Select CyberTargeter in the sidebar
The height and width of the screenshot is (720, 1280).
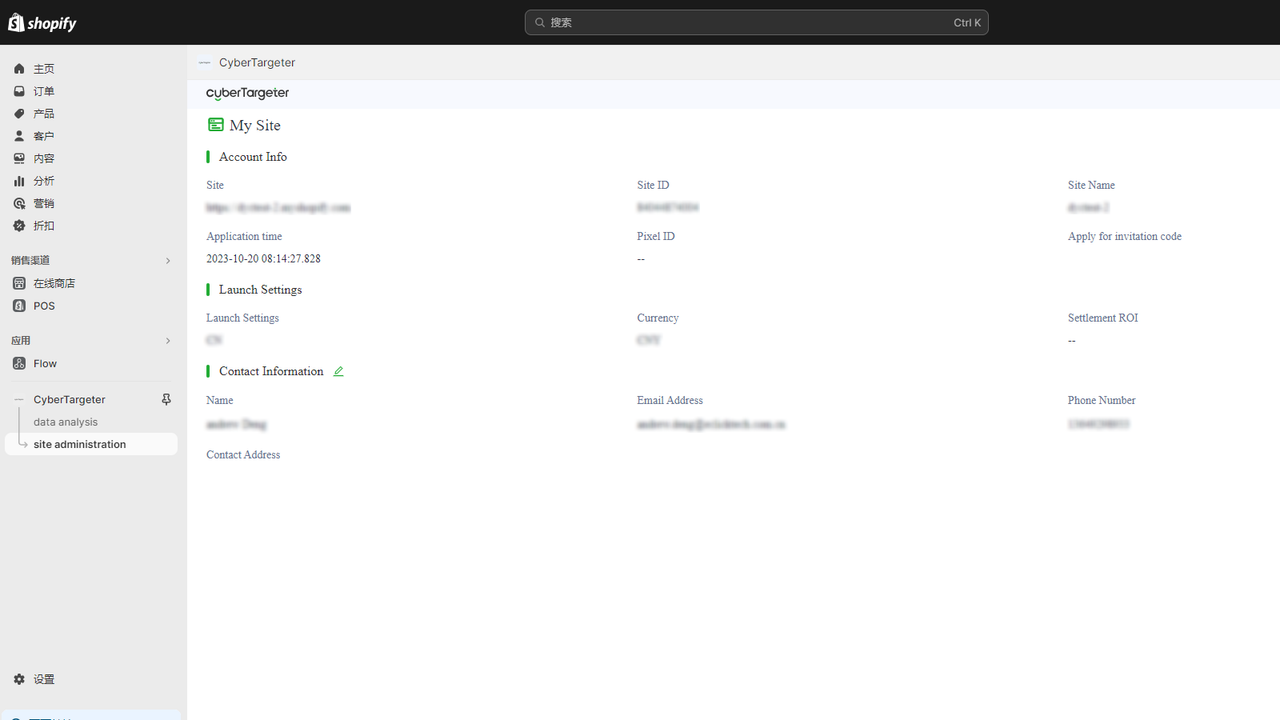coord(69,400)
